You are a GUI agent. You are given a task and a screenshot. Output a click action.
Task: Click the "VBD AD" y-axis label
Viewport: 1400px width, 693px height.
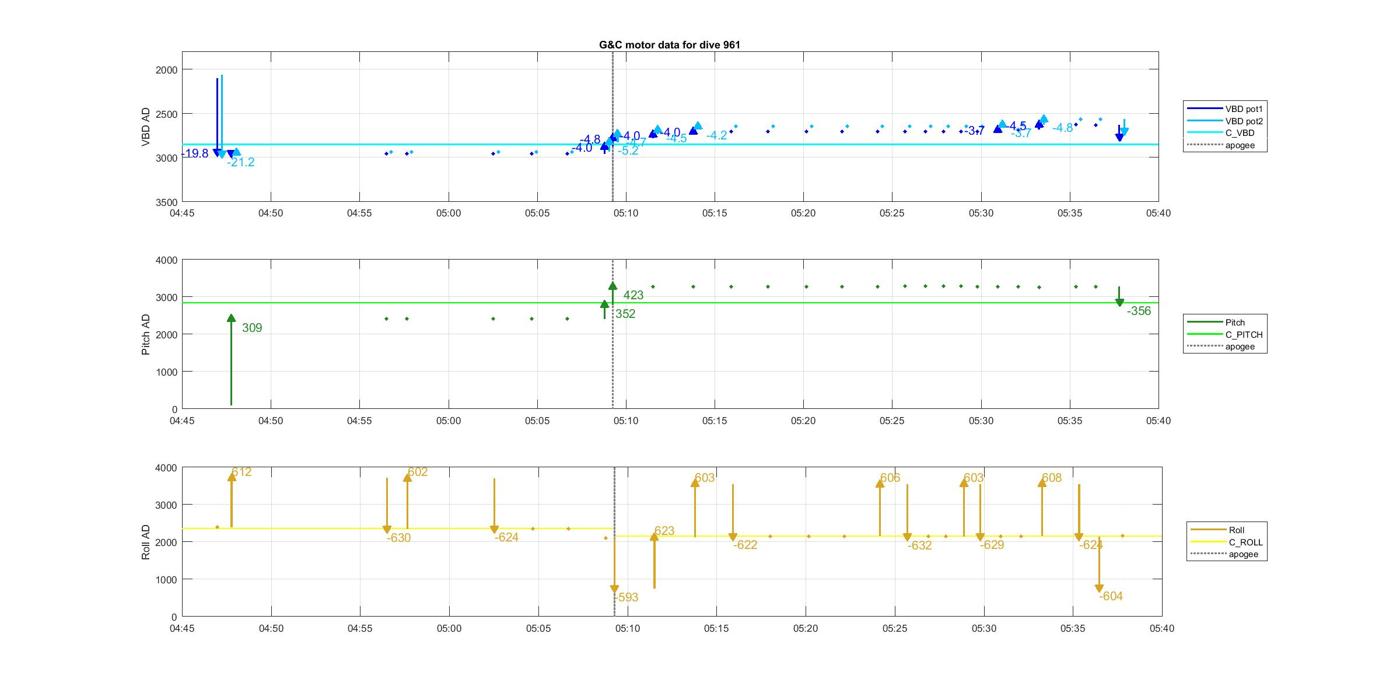coord(146,127)
